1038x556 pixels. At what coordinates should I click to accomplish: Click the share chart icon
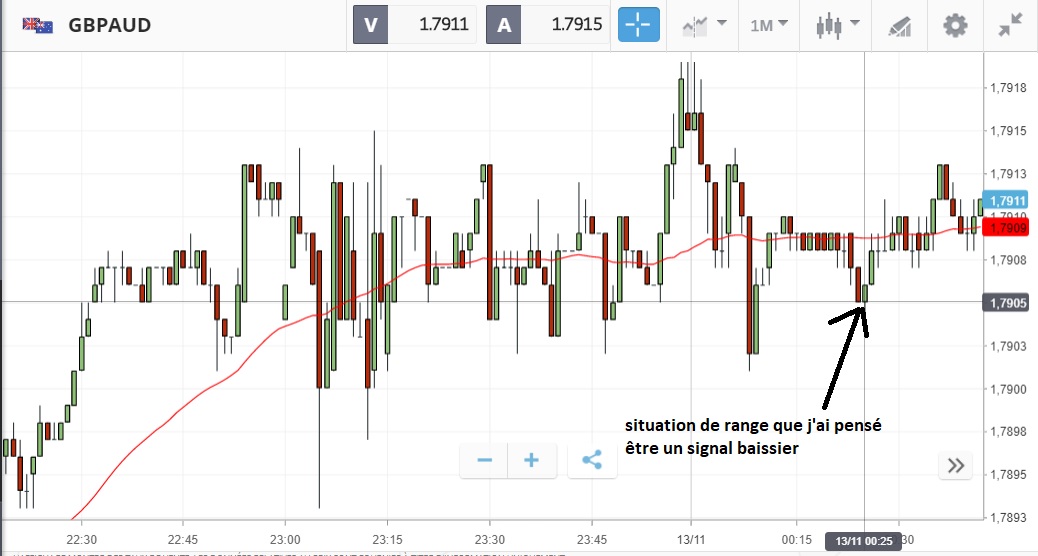(592, 460)
